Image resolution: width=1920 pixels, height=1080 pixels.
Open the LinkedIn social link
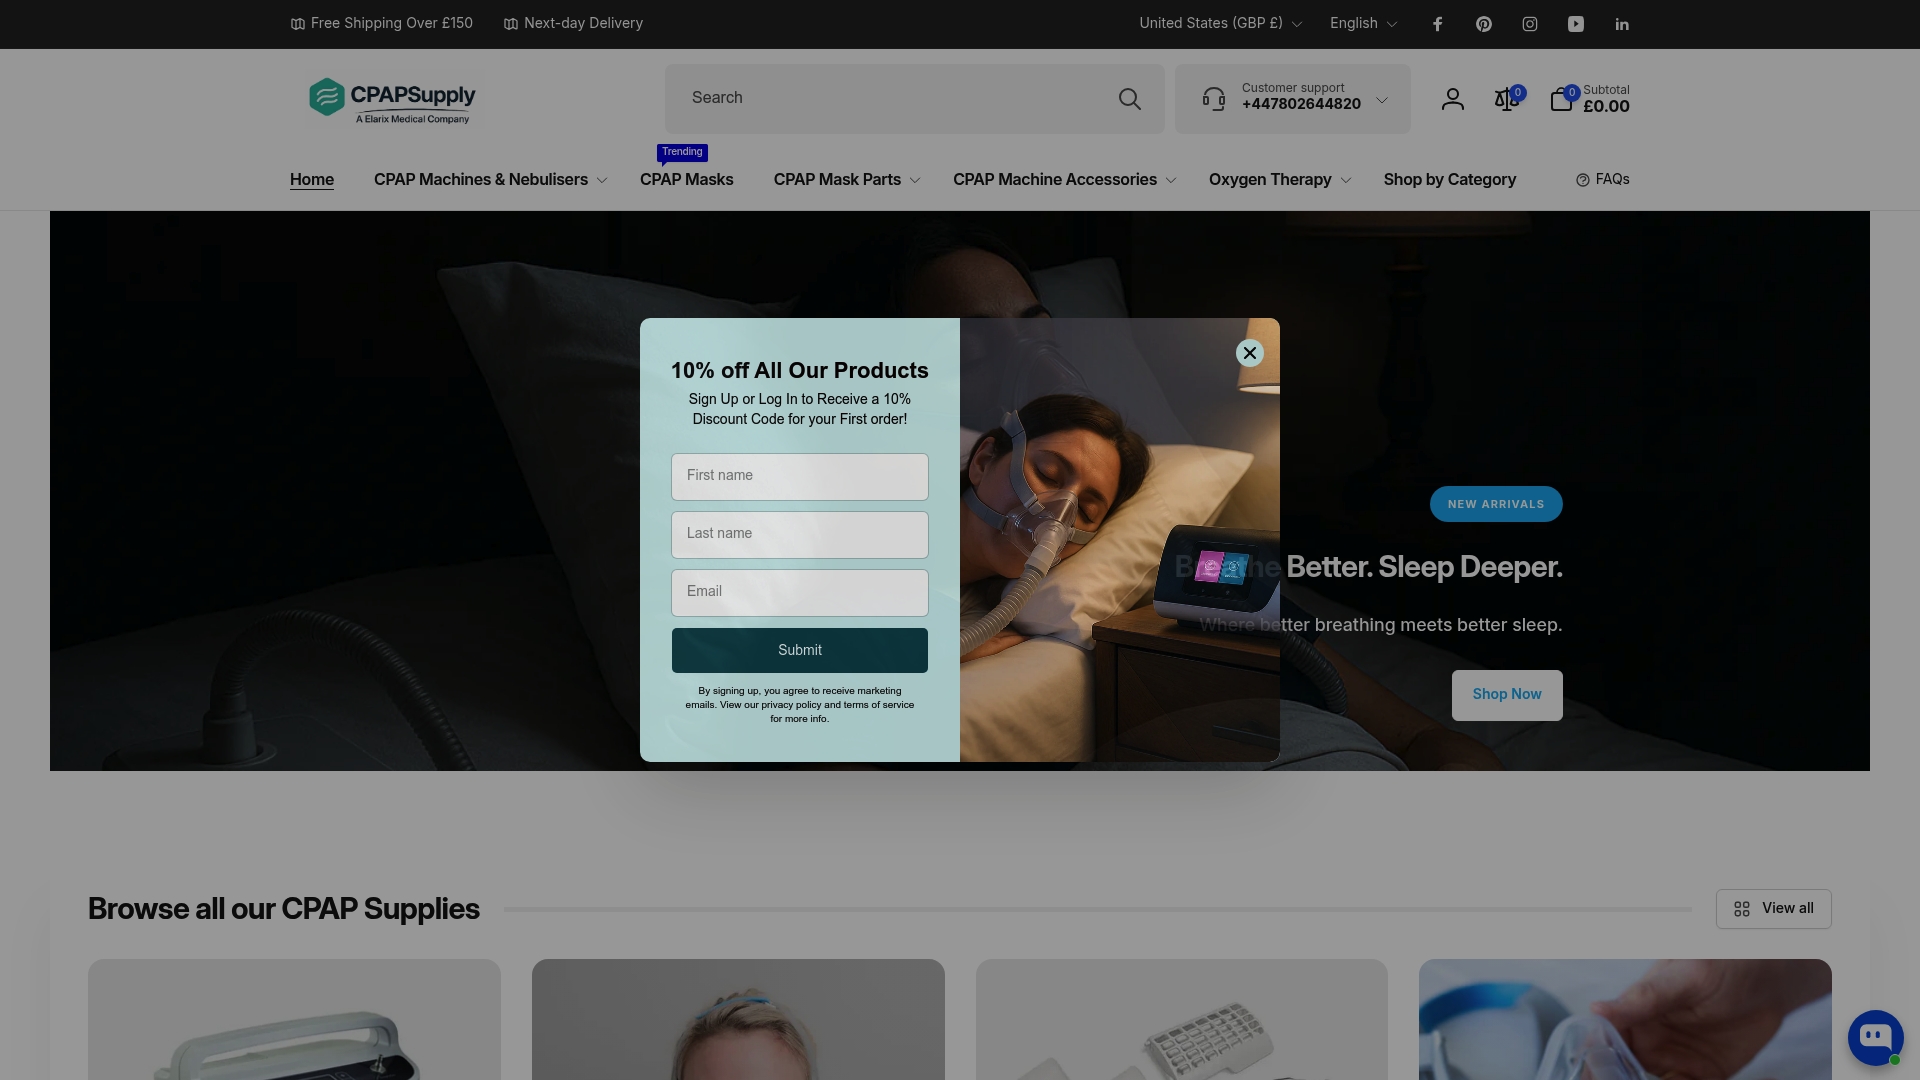point(1621,24)
